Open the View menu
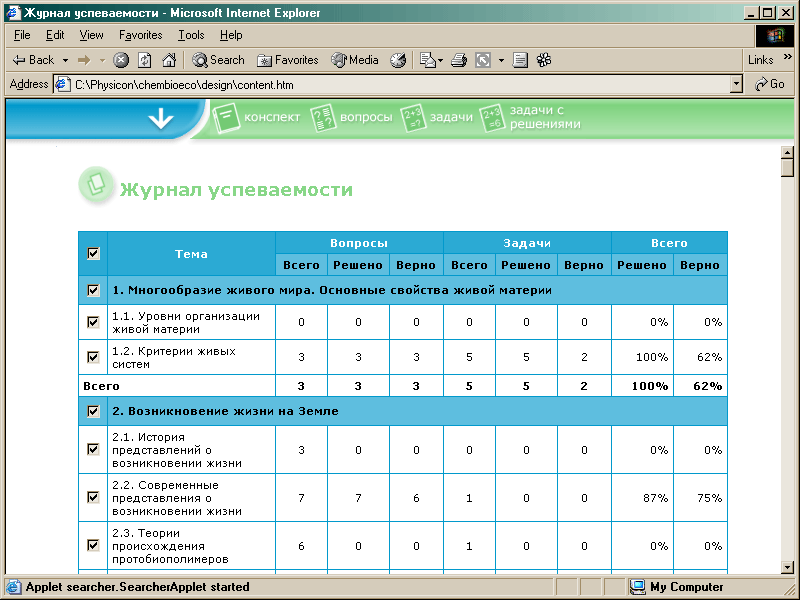Viewport: 800px width, 600px height. [91, 35]
